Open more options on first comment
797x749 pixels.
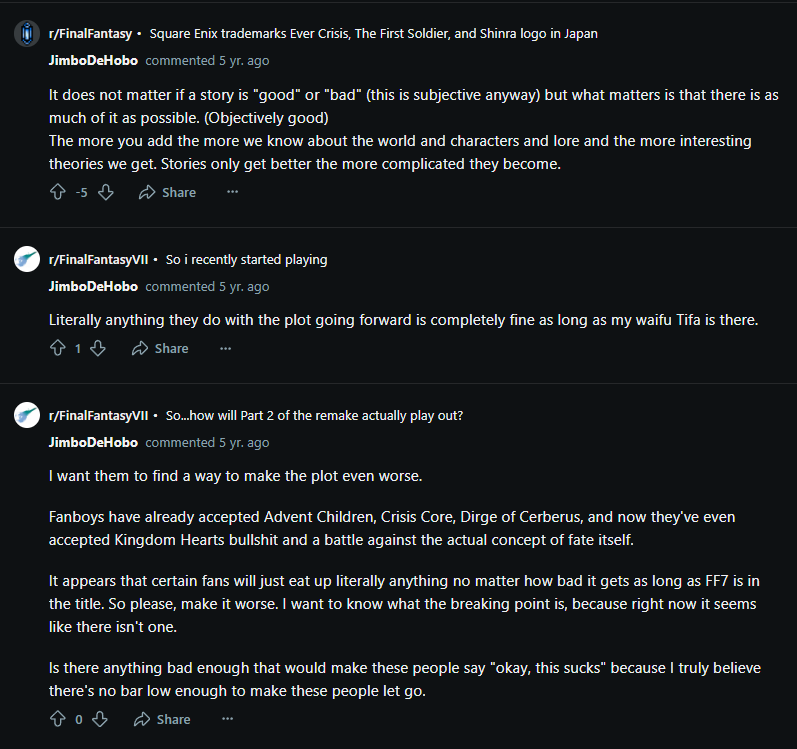tap(233, 192)
